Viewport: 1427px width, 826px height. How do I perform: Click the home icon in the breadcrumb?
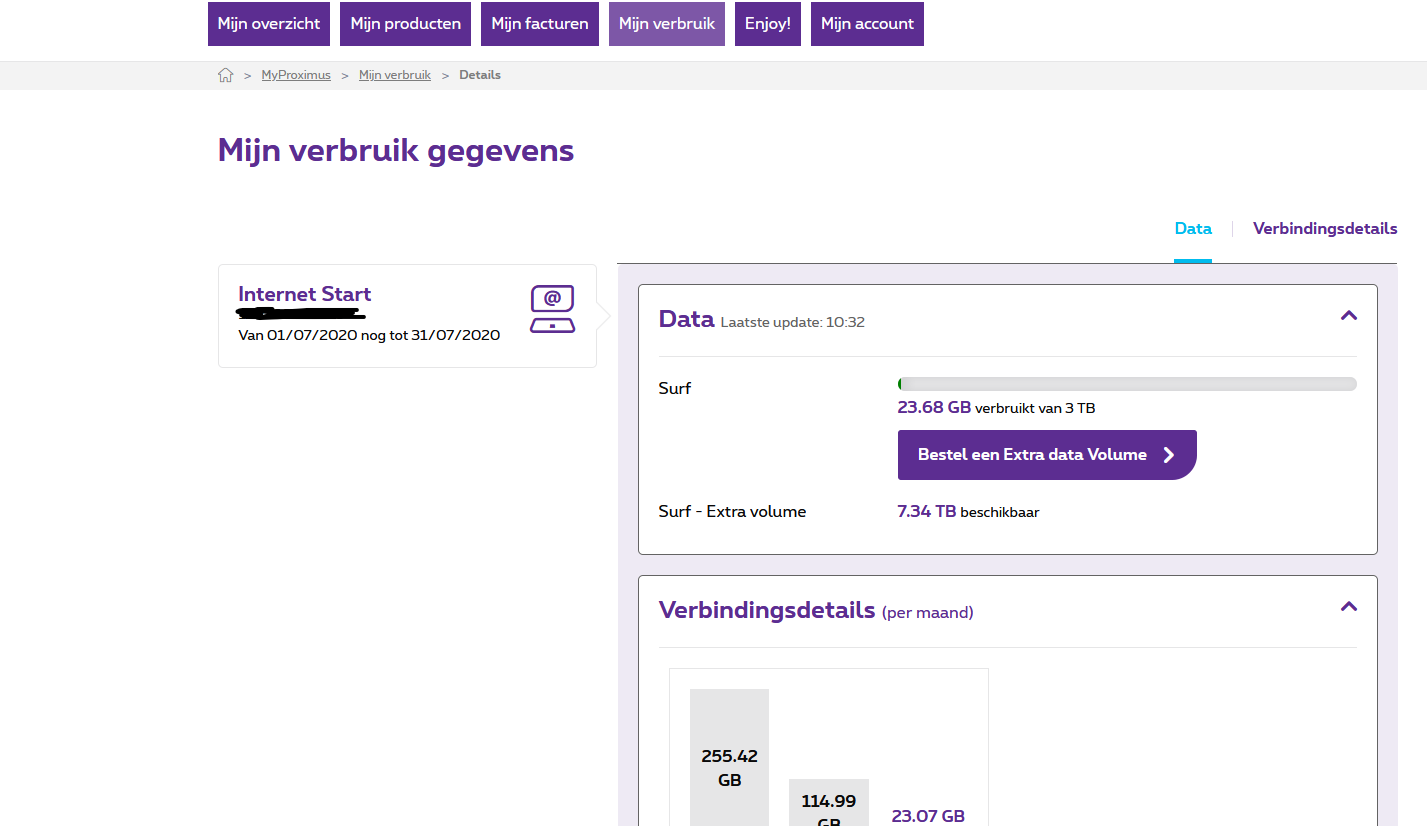coord(225,75)
